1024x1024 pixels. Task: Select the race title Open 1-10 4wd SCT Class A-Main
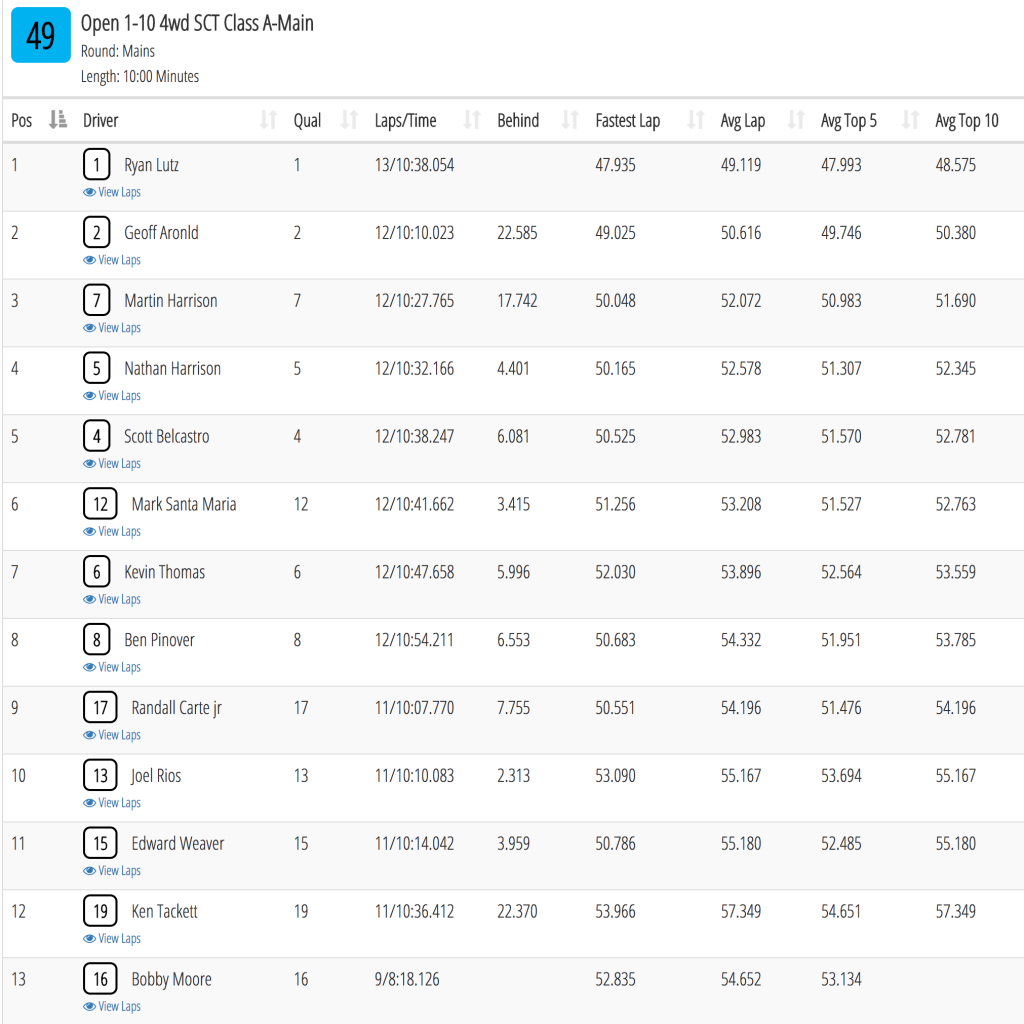click(x=197, y=24)
